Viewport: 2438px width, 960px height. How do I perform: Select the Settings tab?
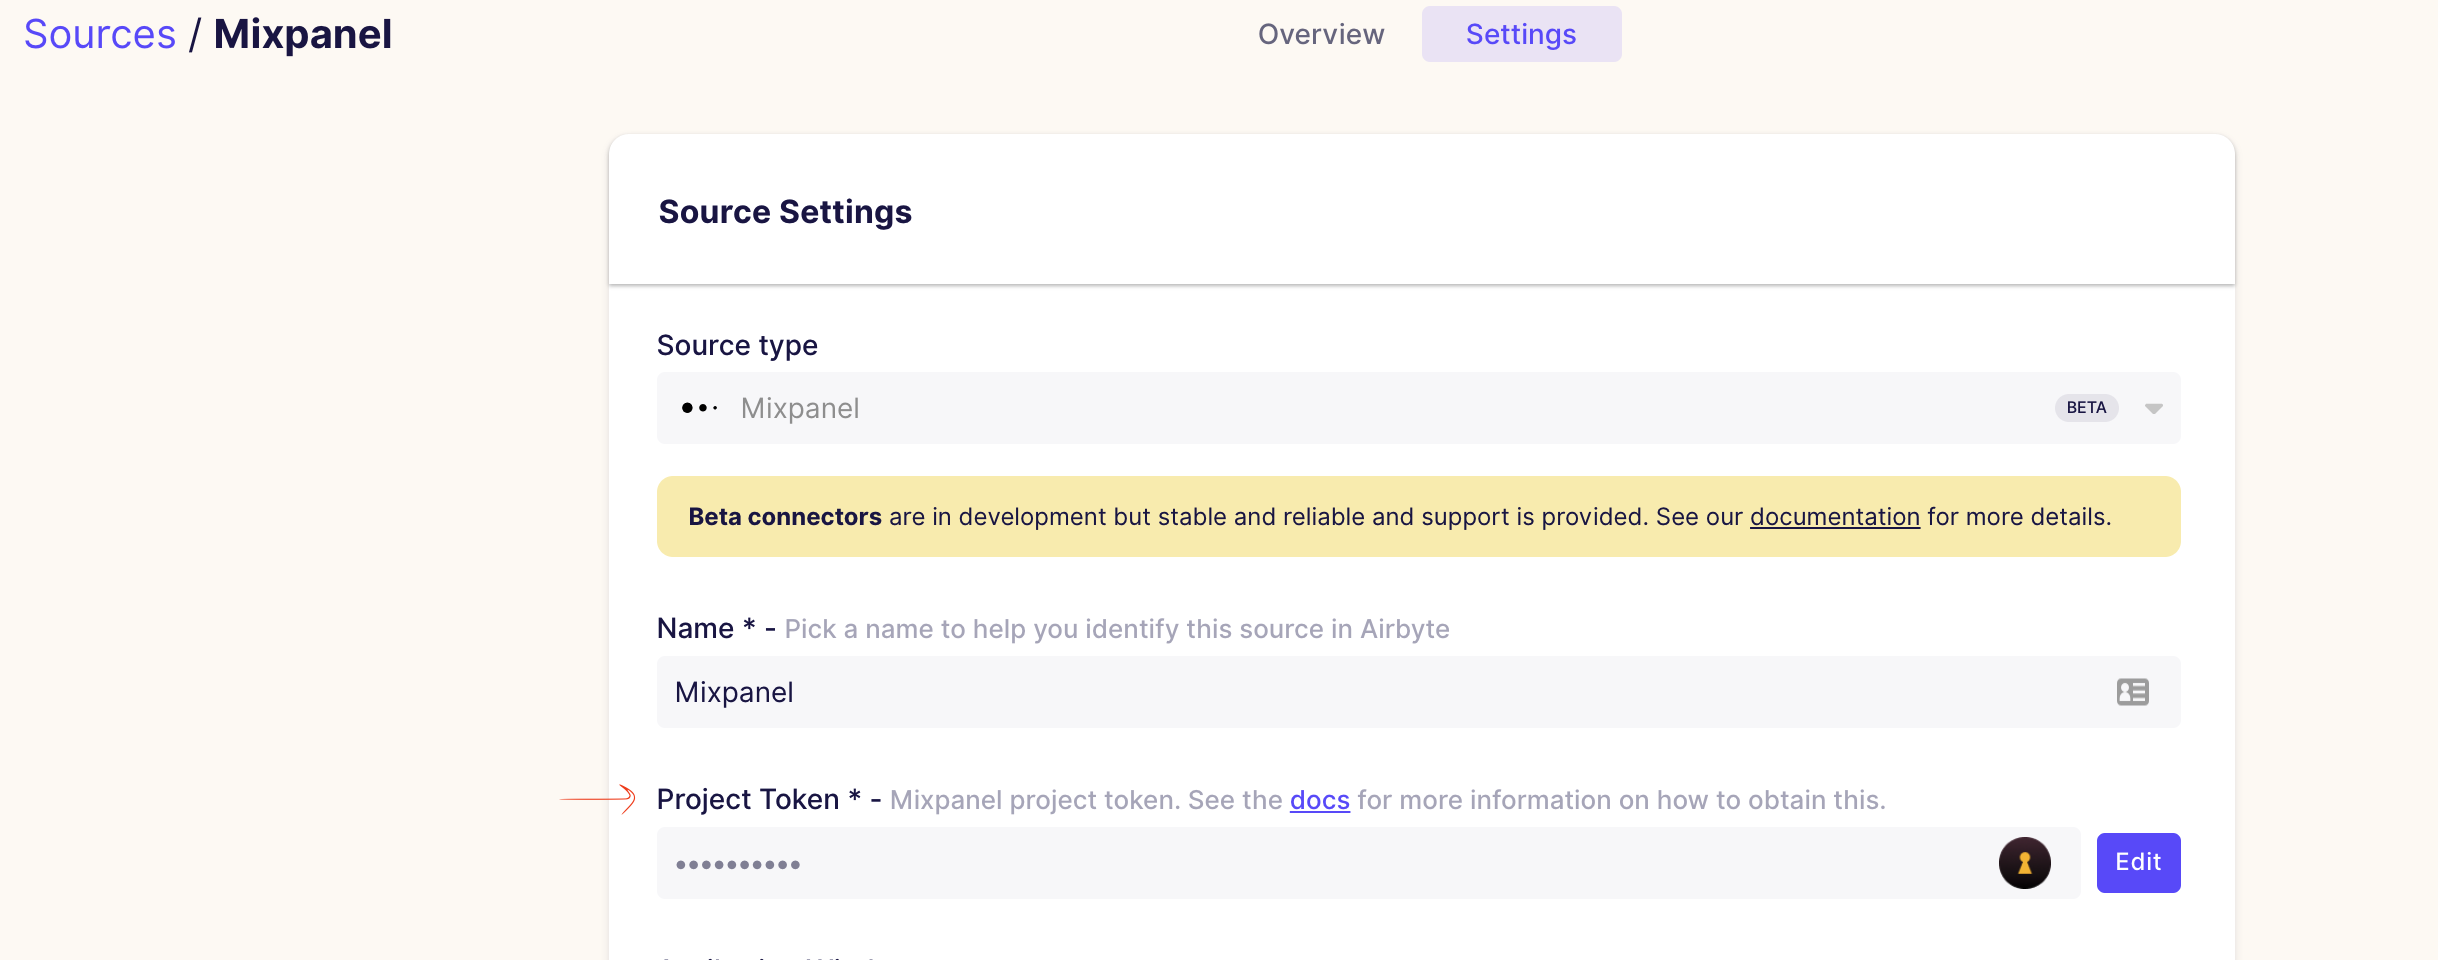pyautogui.click(x=1521, y=34)
